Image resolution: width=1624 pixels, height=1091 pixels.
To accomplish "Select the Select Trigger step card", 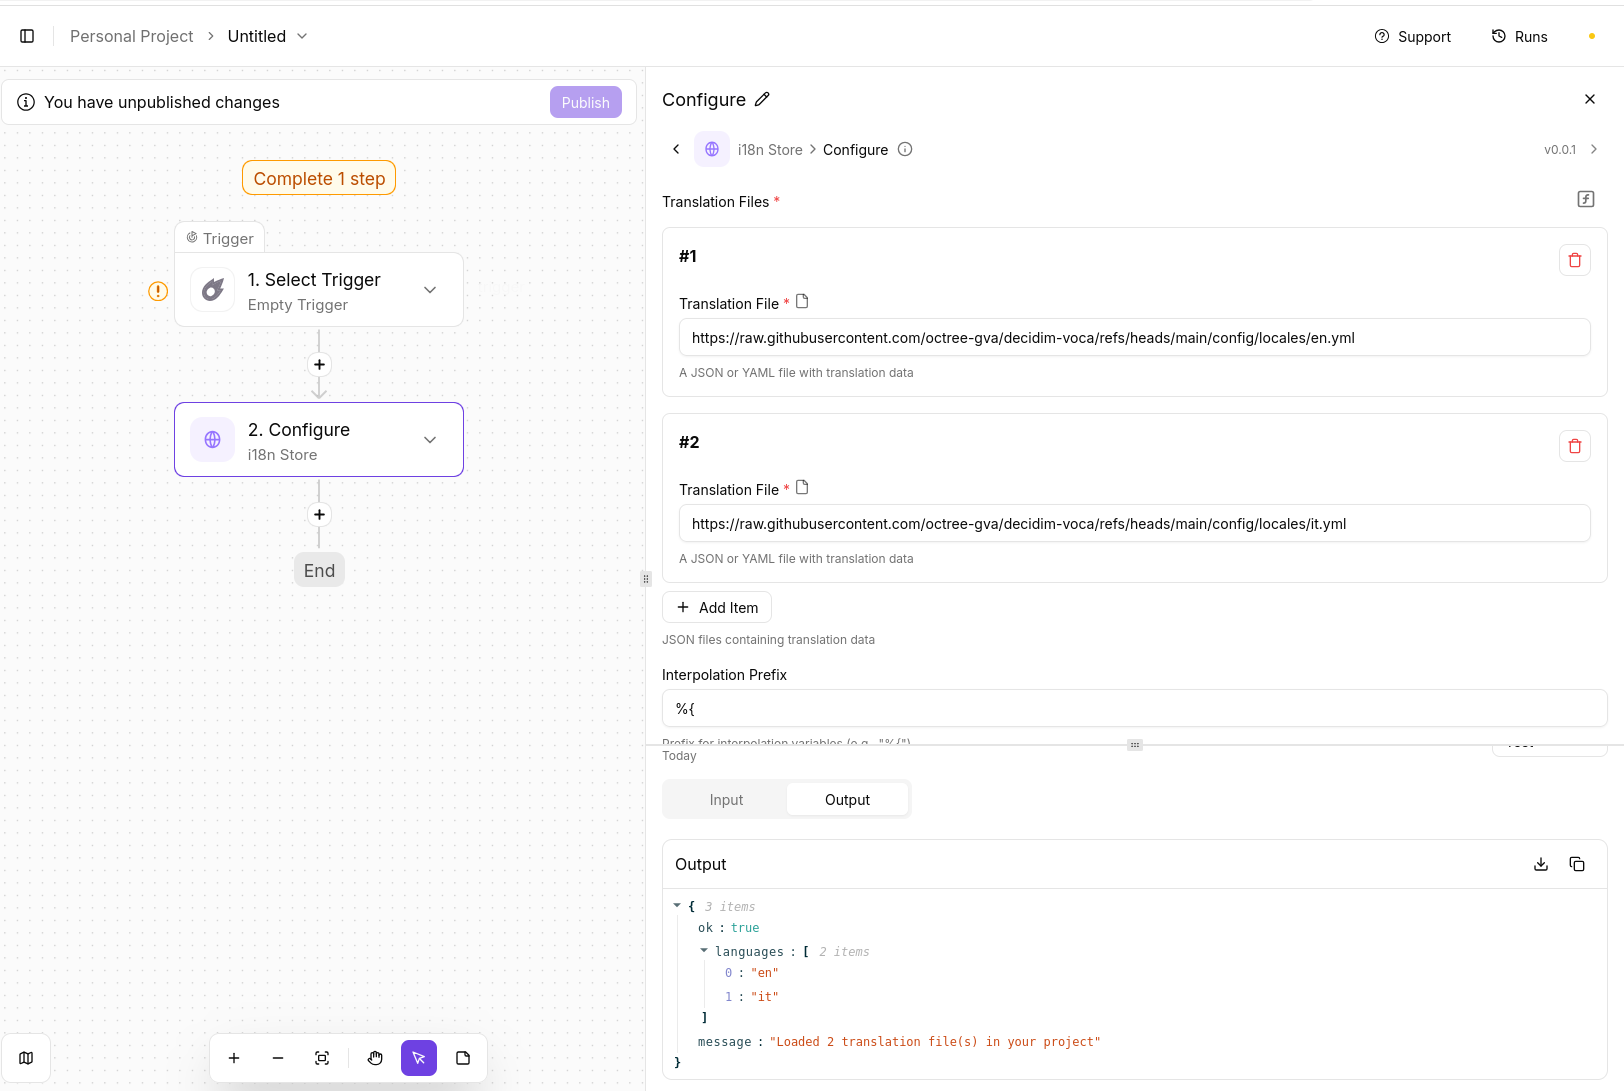I will click(319, 290).
